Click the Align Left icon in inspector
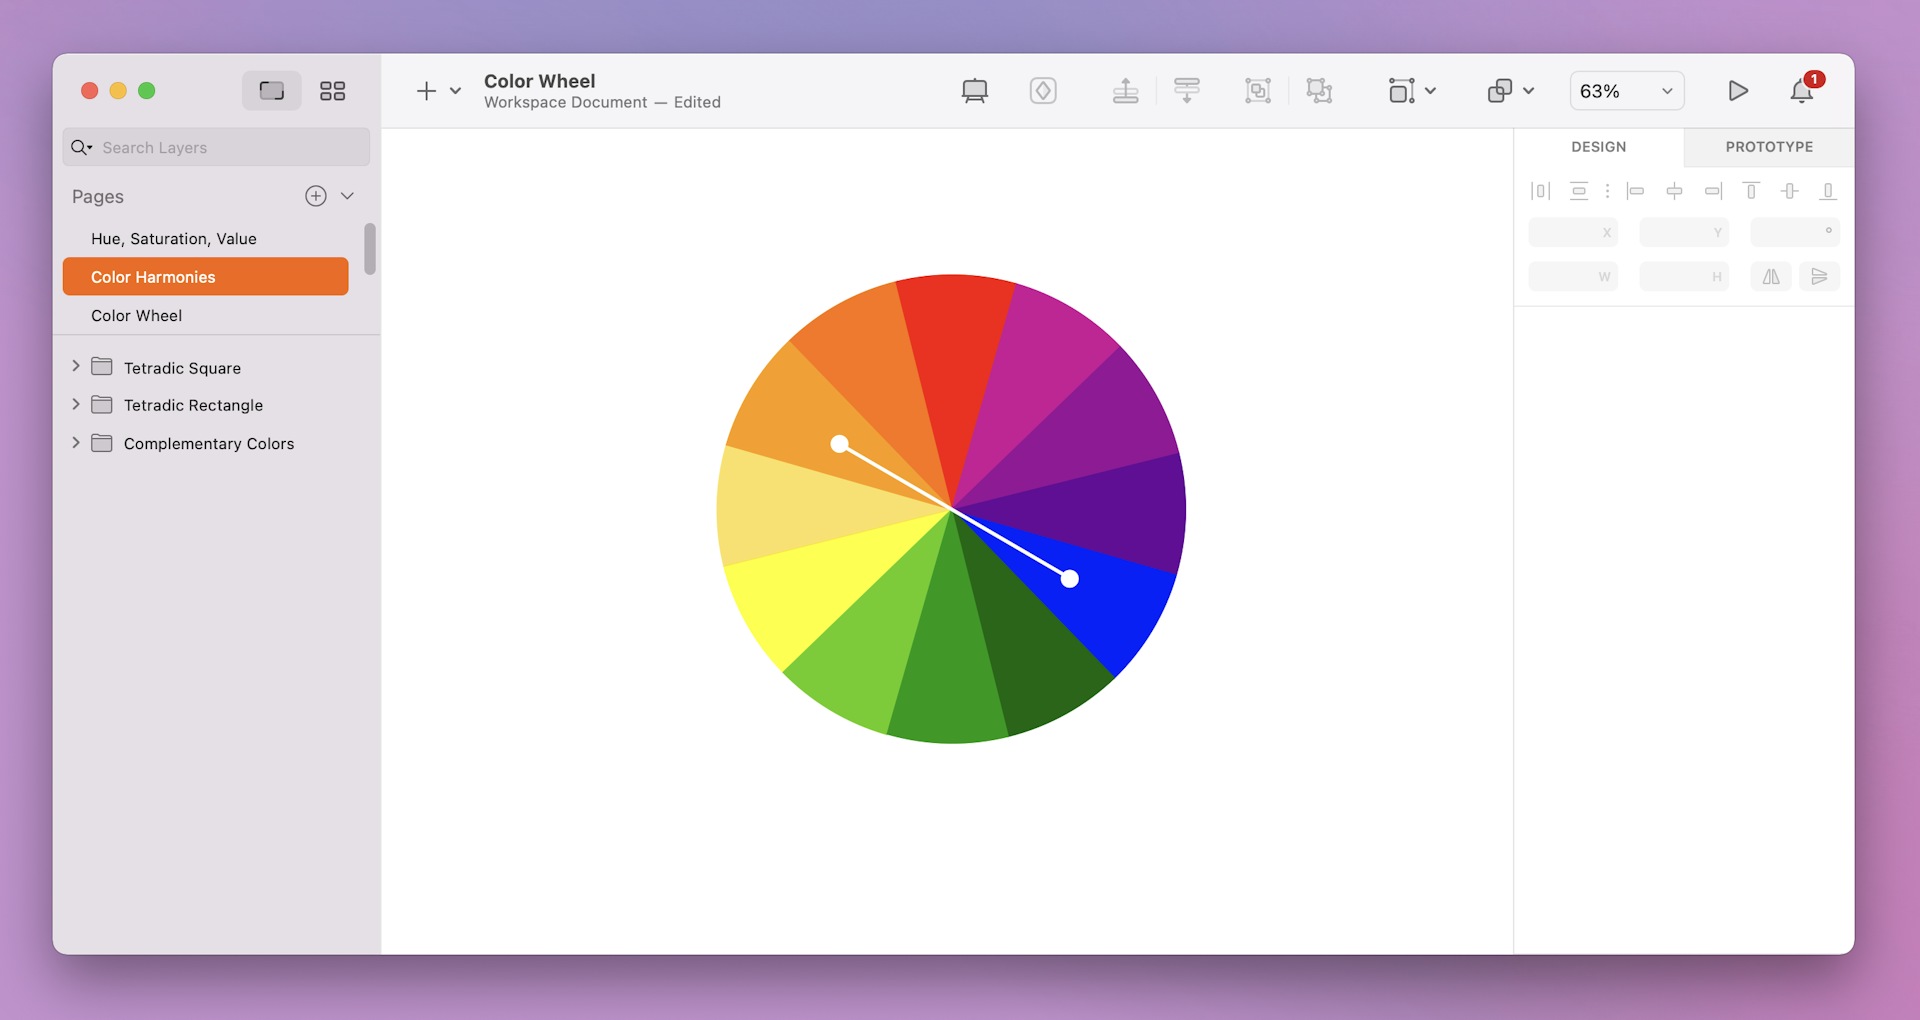1920x1020 pixels. pyautogui.click(x=1635, y=191)
